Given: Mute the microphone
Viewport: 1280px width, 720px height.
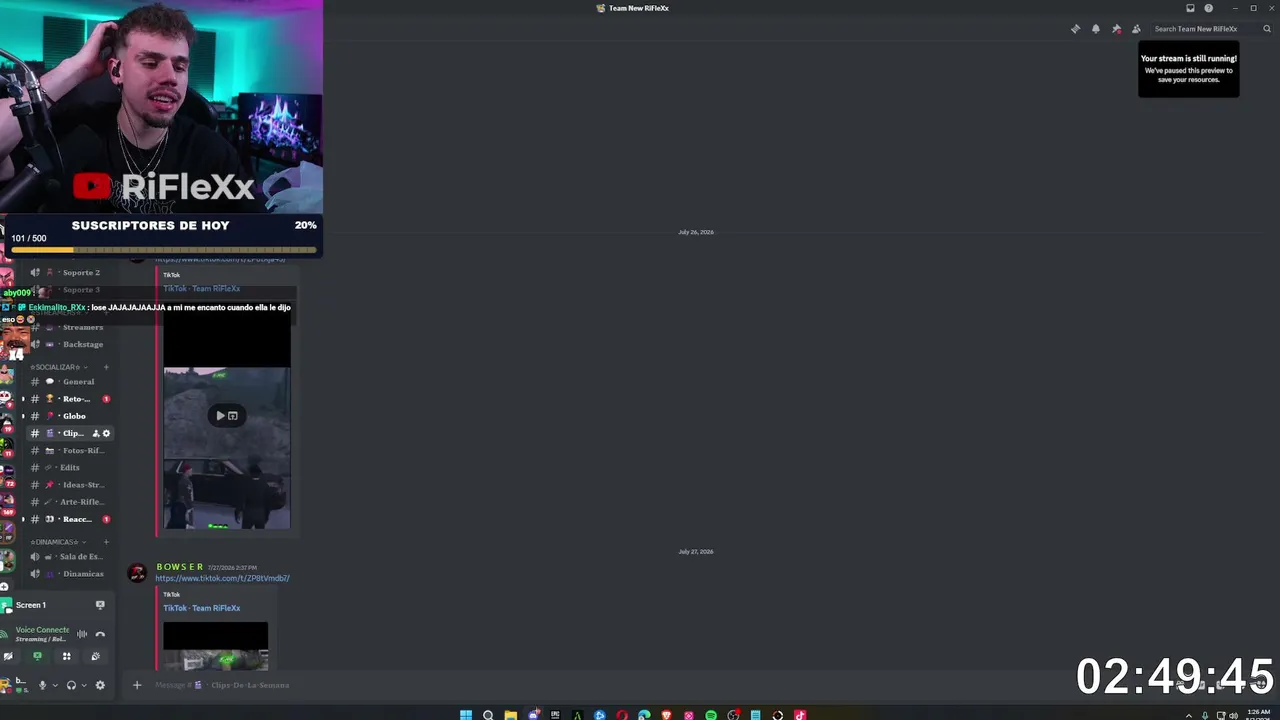Looking at the screenshot, I should [x=42, y=685].
